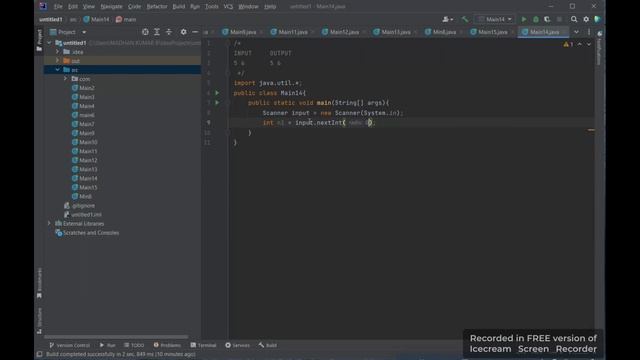640x360 pixels.
Task: Open the Main14 run configuration dropdown
Action: [495, 19]
